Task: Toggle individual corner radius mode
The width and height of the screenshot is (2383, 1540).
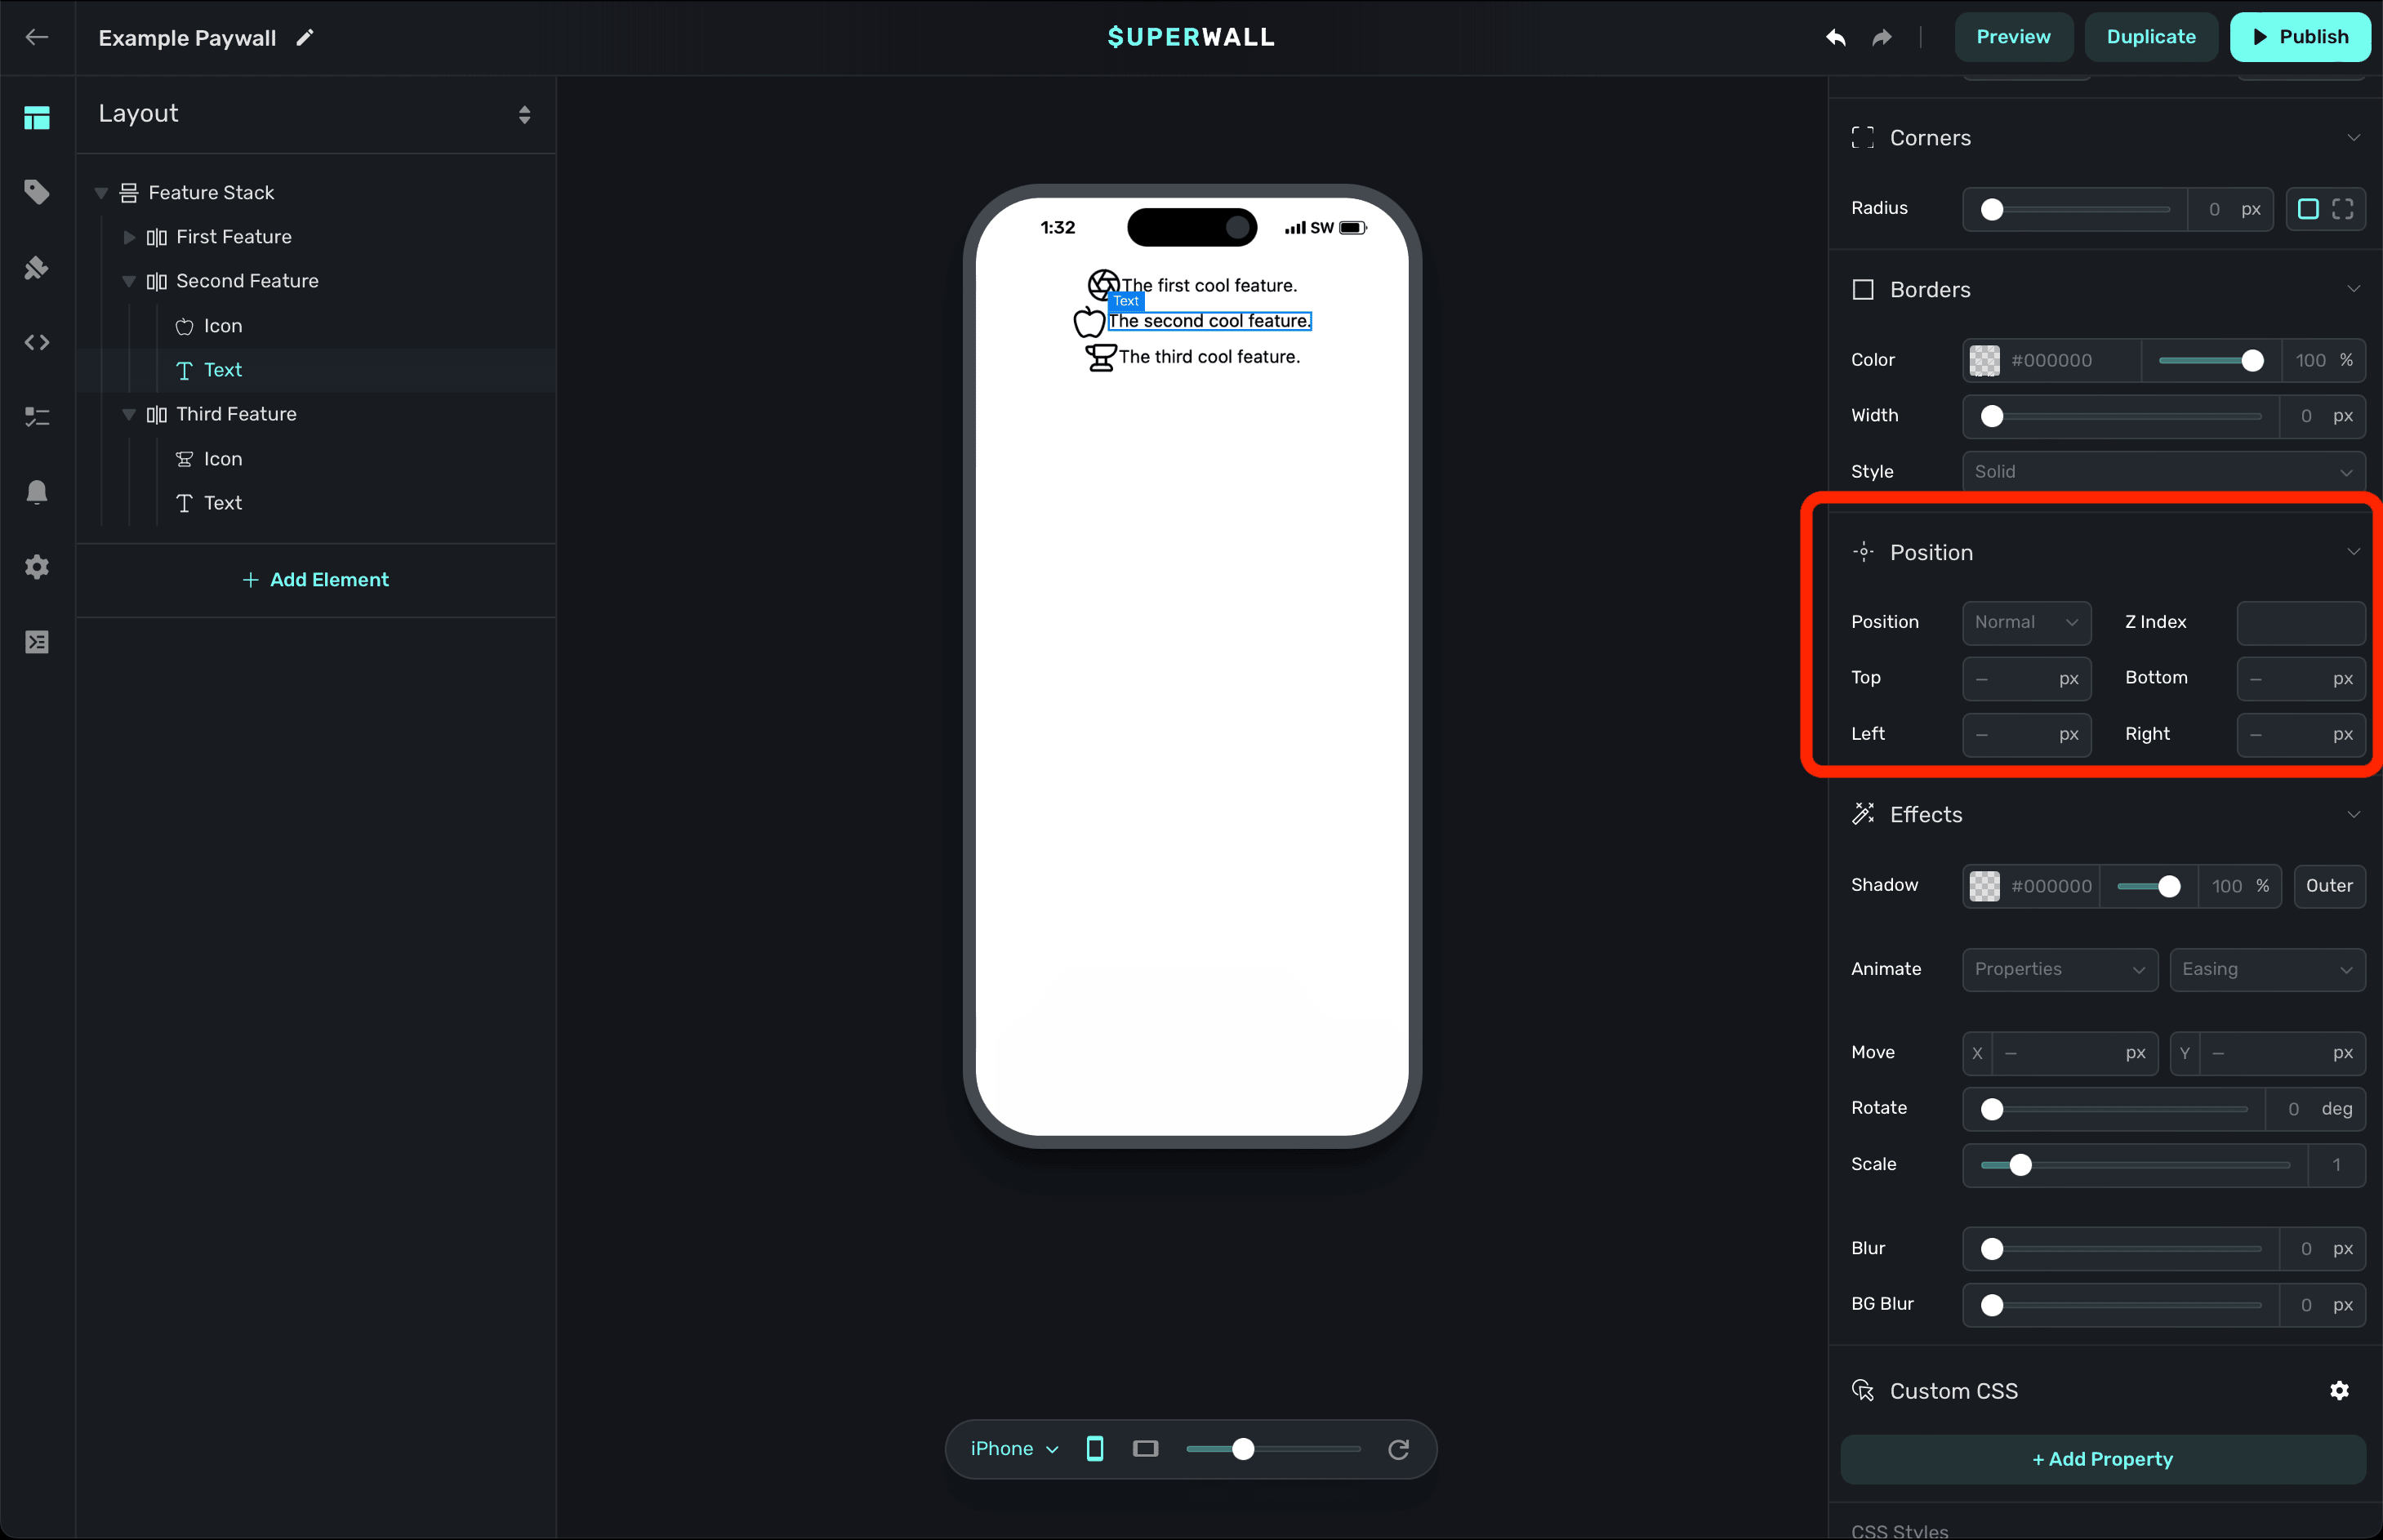Action: coord(2343,209)
